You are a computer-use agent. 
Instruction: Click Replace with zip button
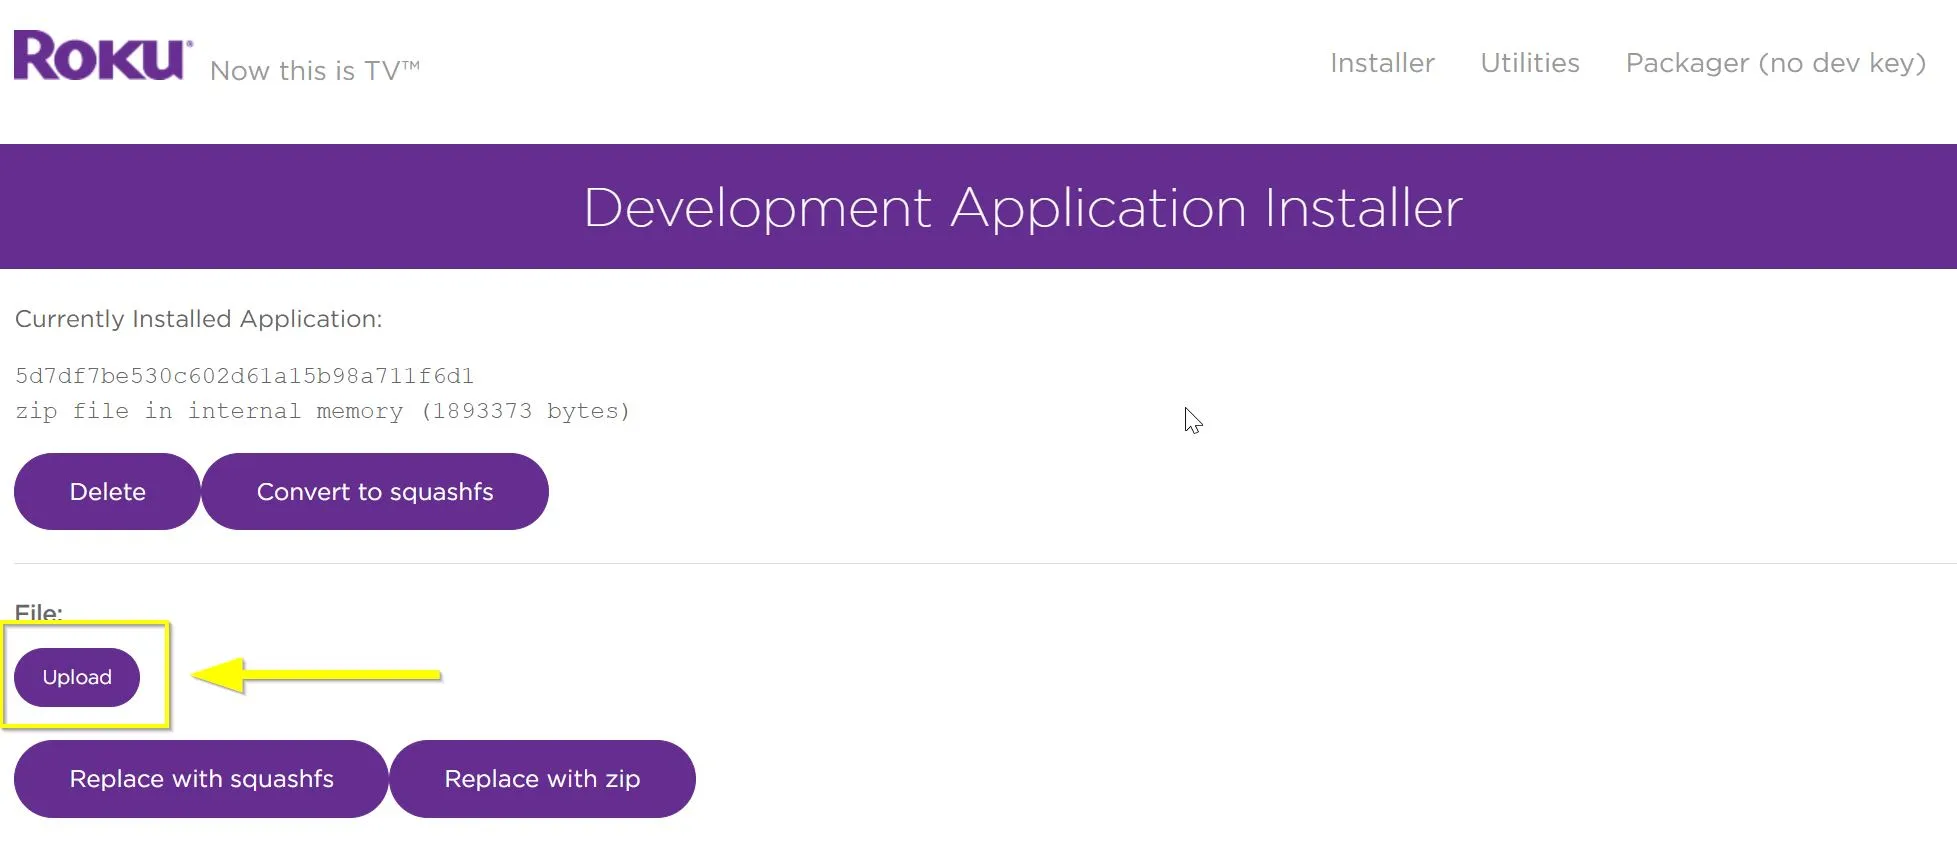(x=542, y=779)
